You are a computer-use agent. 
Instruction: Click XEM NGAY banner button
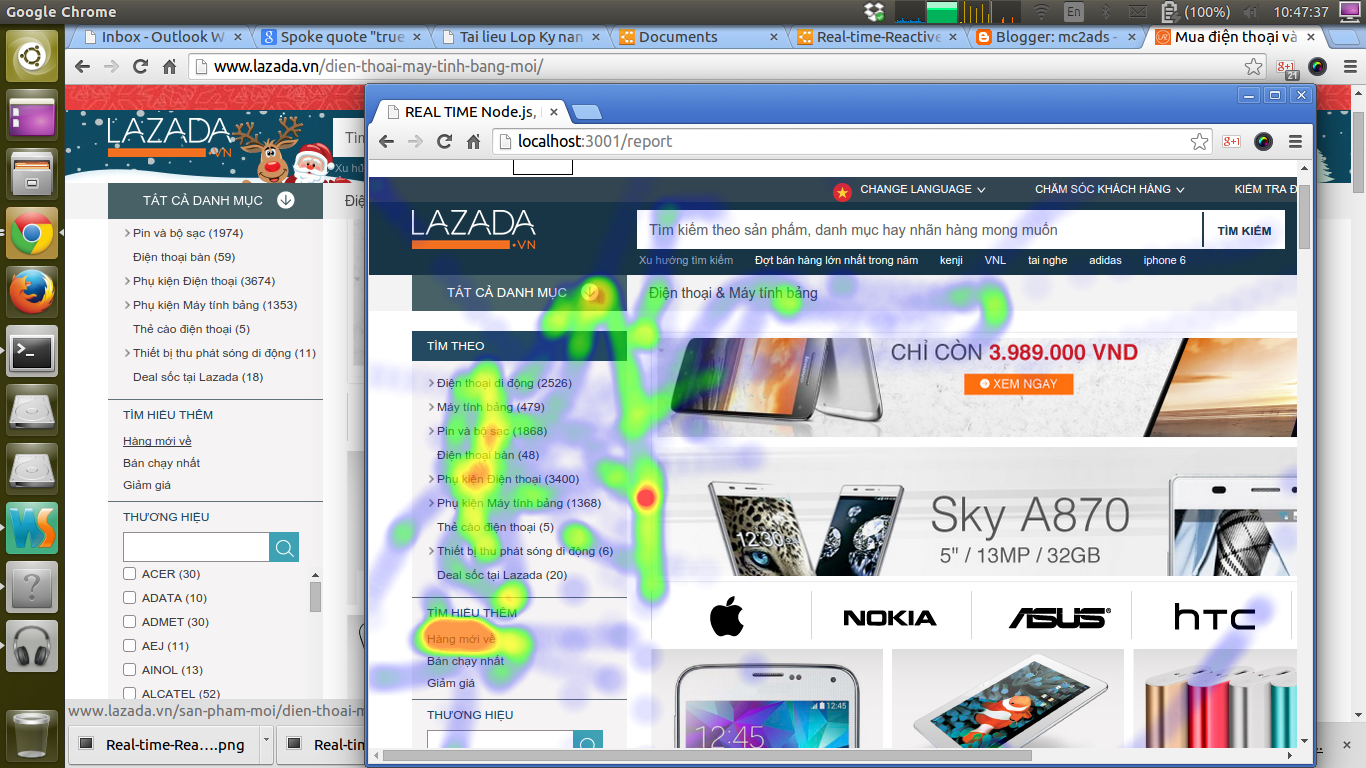coord(1018,384)
